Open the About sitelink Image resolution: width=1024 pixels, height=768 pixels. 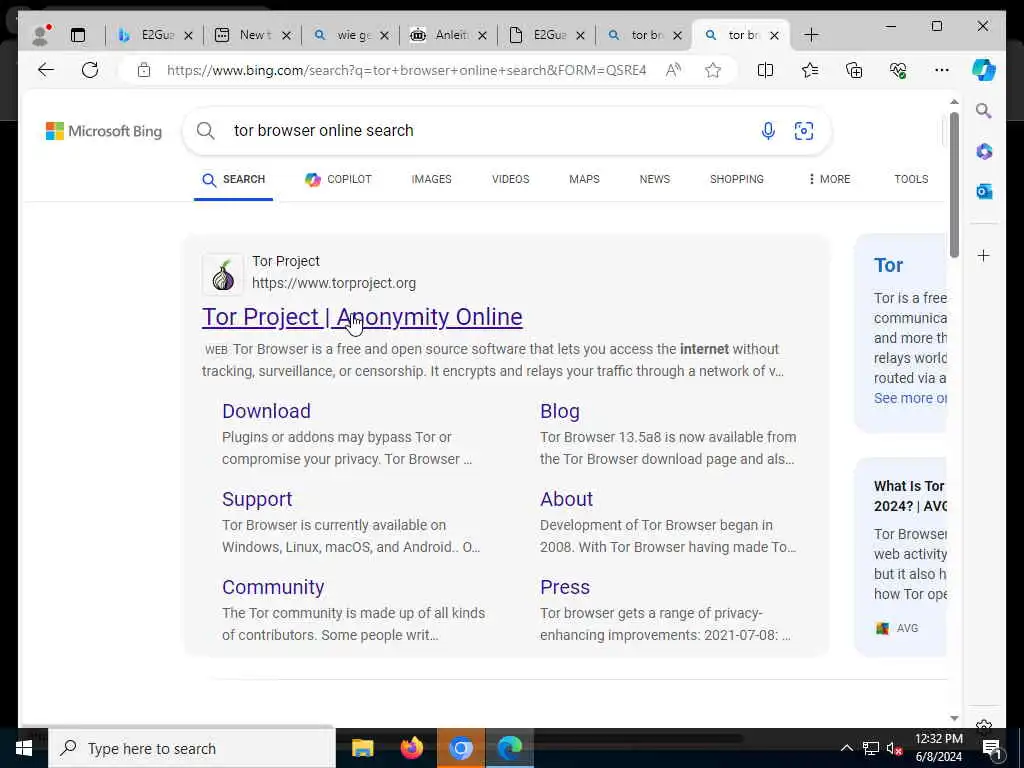point(566,499)
